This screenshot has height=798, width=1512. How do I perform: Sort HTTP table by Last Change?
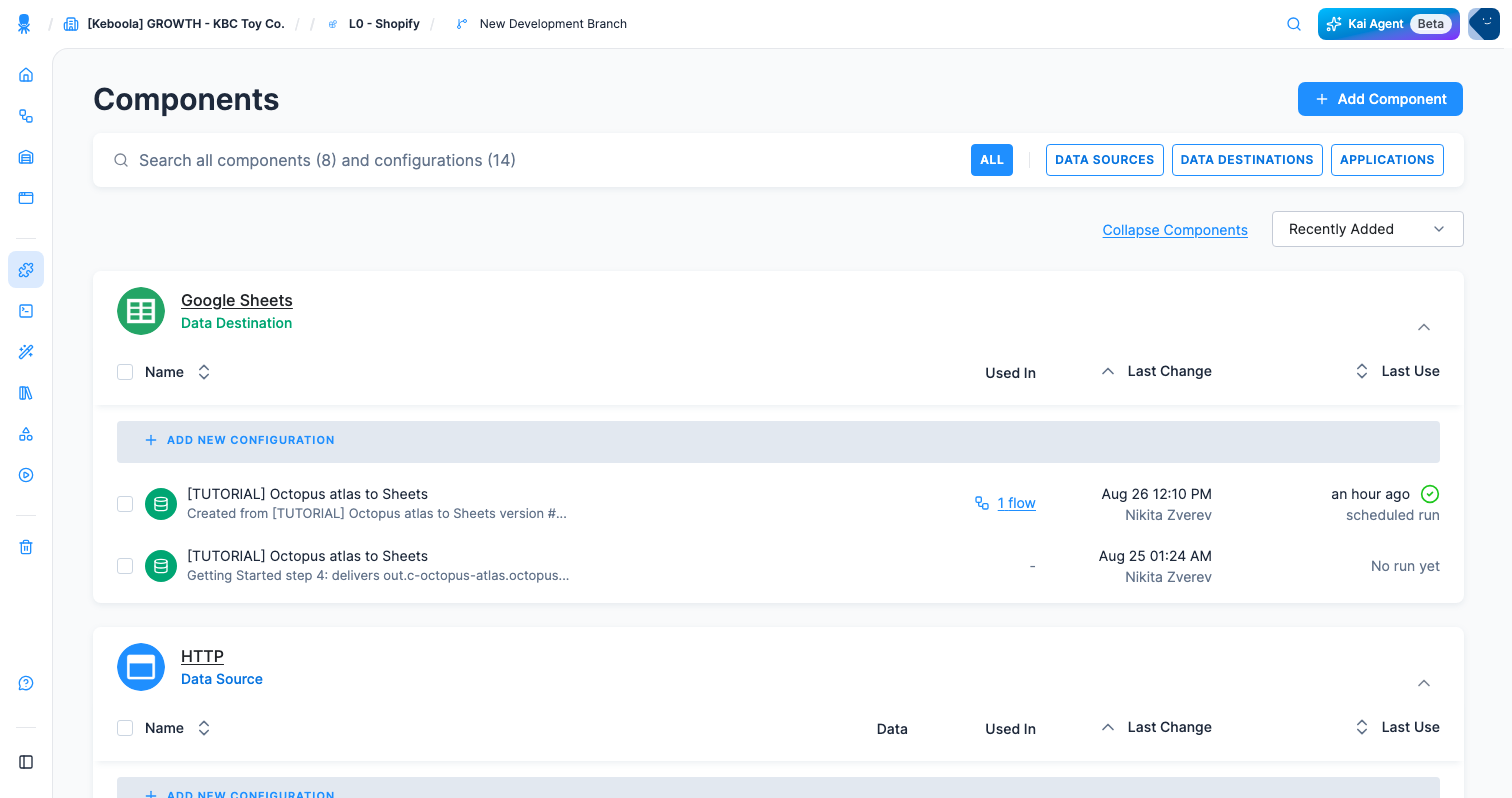[1156, 727]
